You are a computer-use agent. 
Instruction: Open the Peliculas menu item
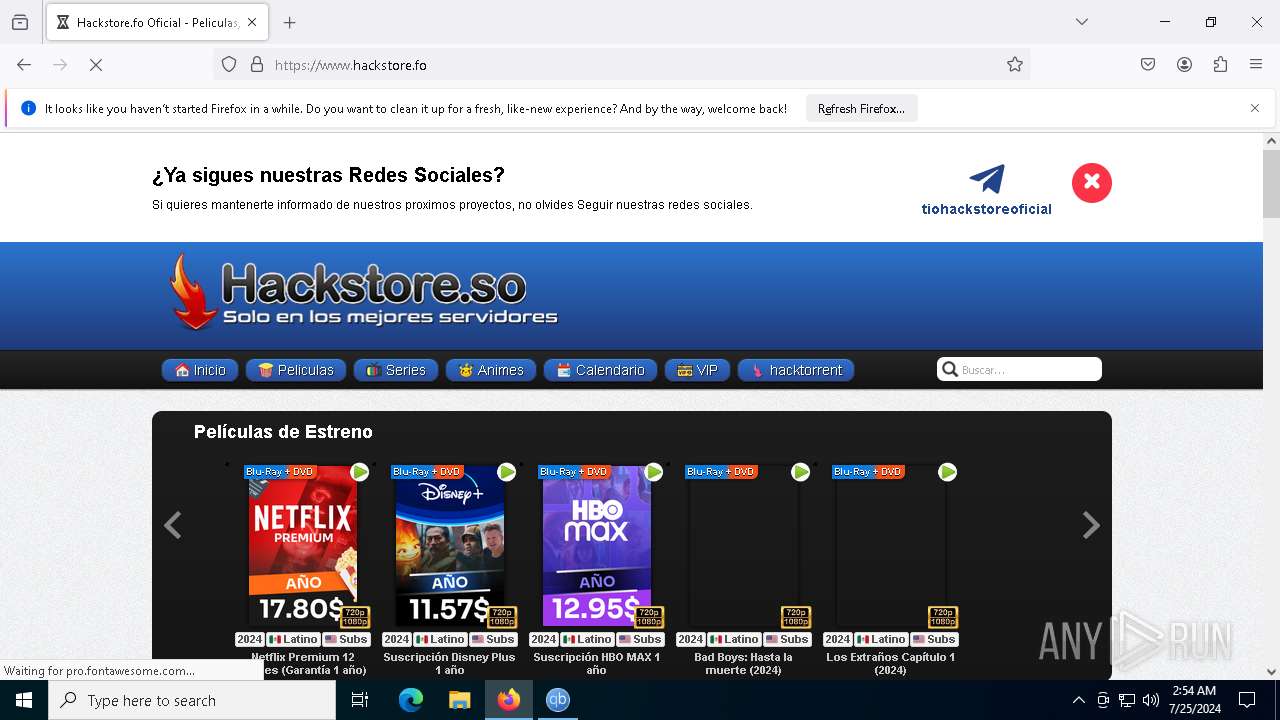[296, 370]
